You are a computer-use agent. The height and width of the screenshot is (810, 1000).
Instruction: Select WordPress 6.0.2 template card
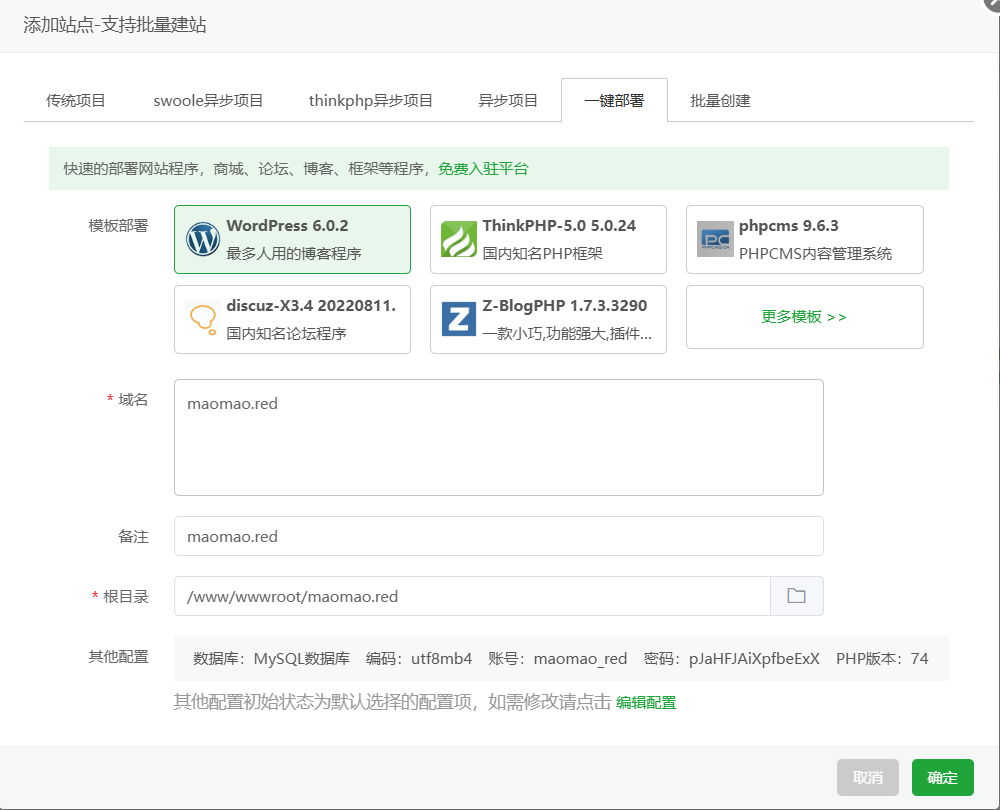292,239
